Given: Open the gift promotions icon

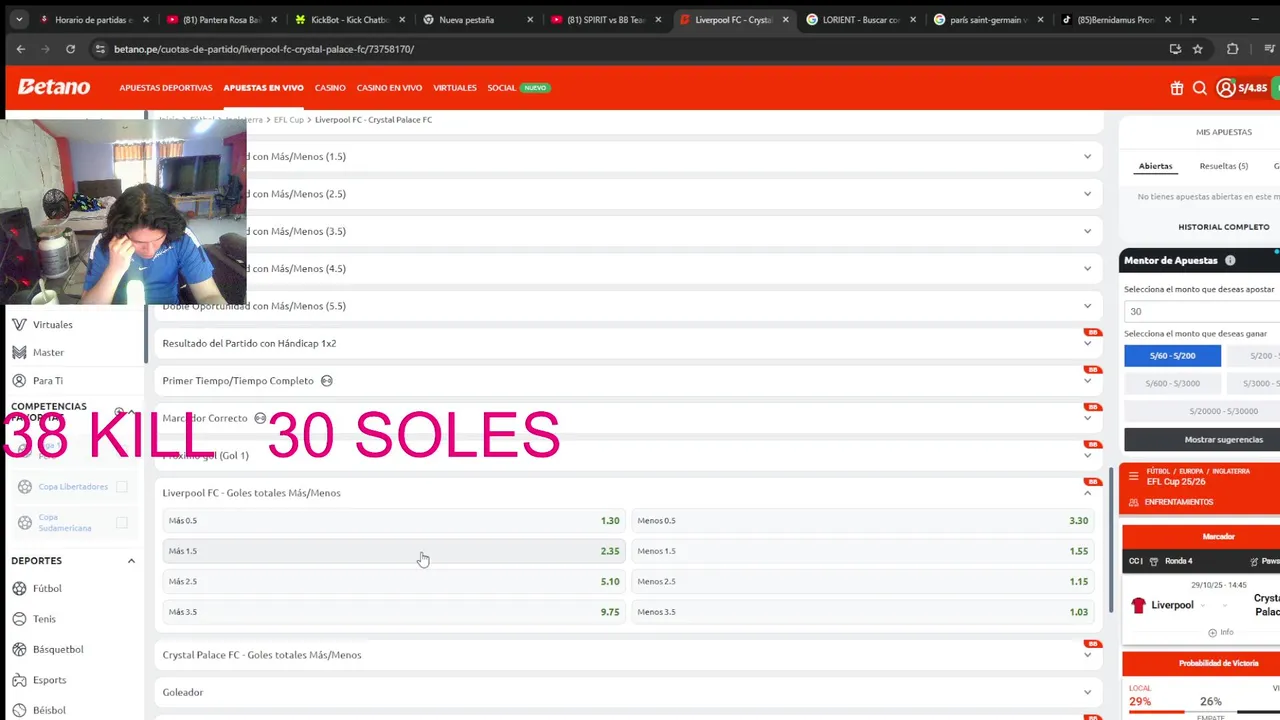Looking at the screenshot, I should pos(1177,88).
